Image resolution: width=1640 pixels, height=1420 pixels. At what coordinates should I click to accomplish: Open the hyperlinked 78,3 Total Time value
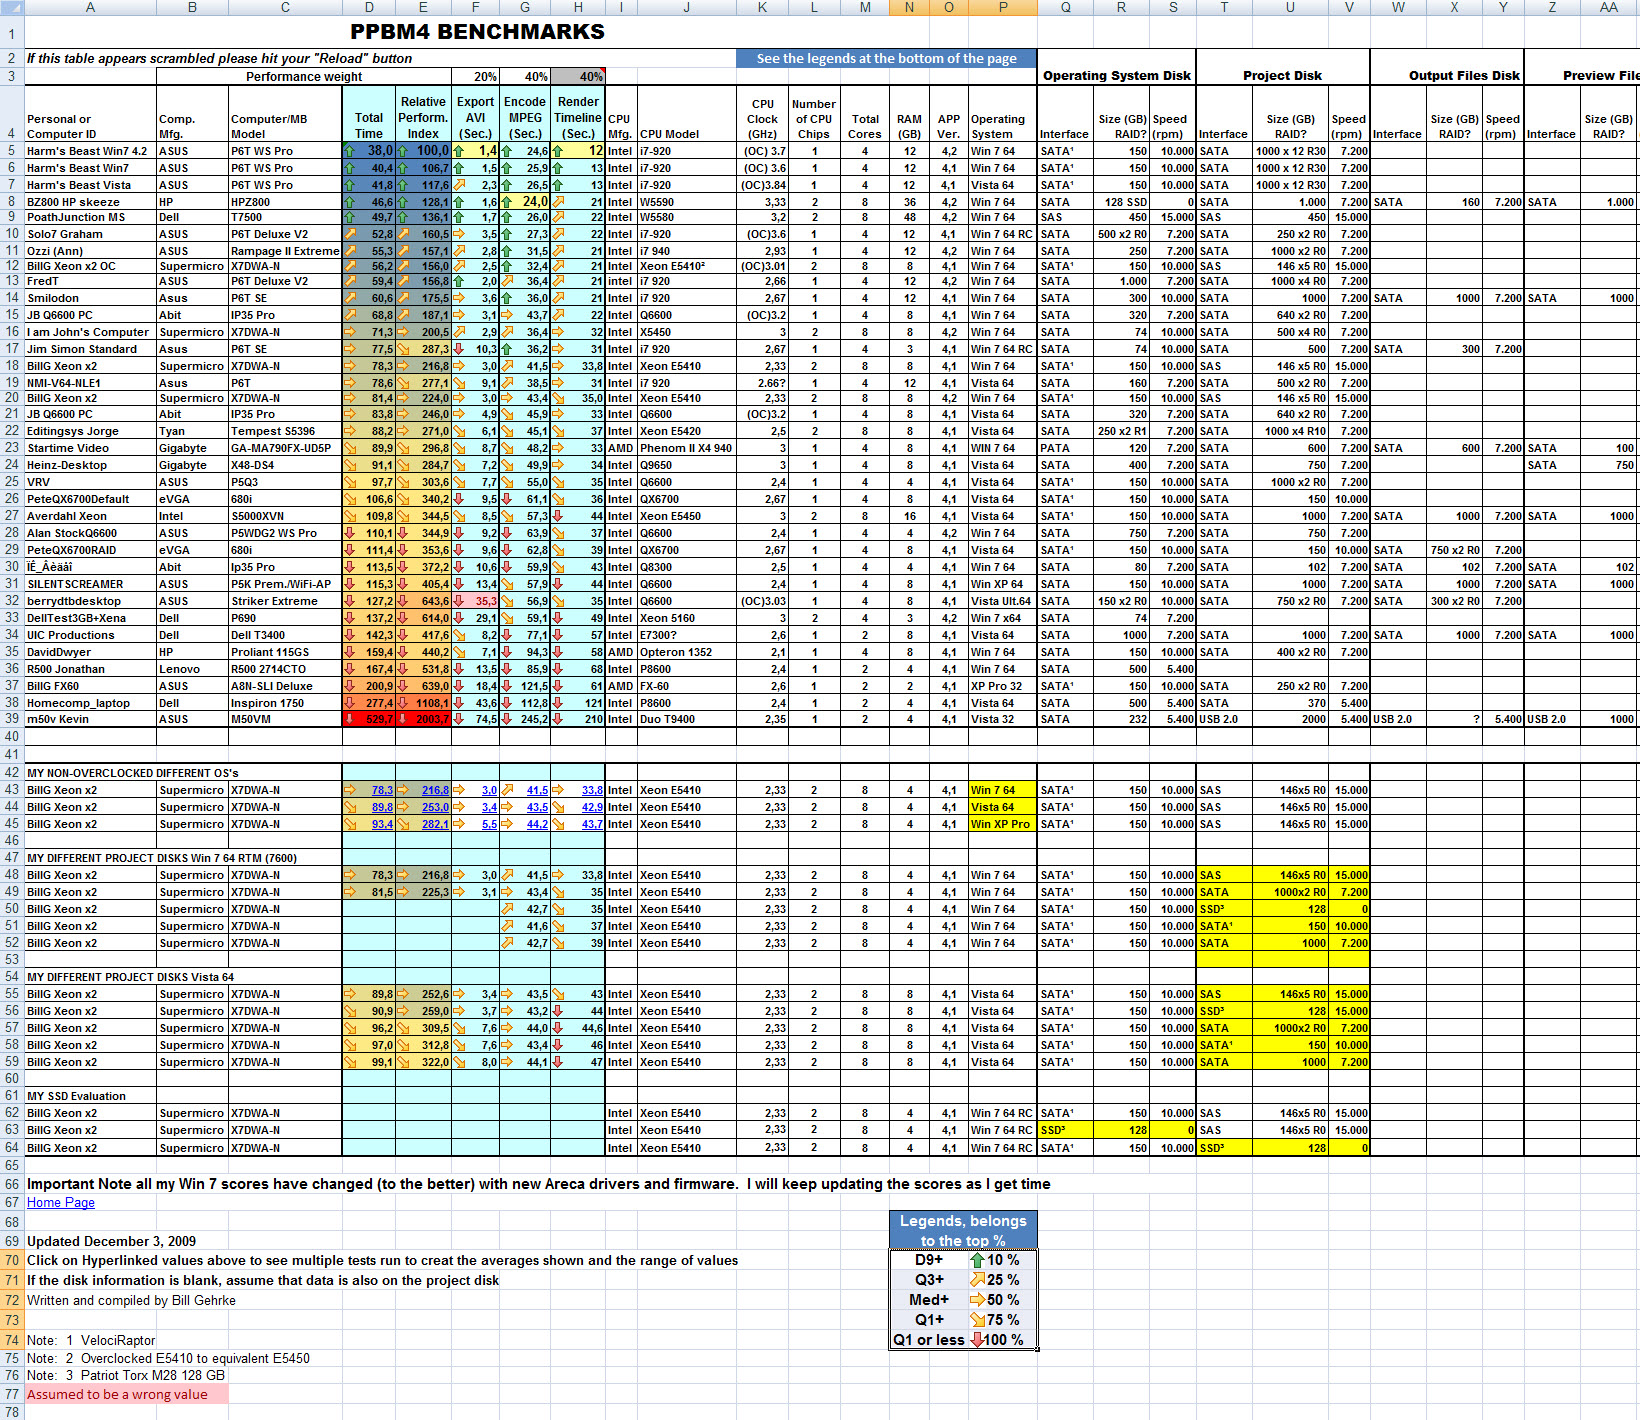click(382, 790)
